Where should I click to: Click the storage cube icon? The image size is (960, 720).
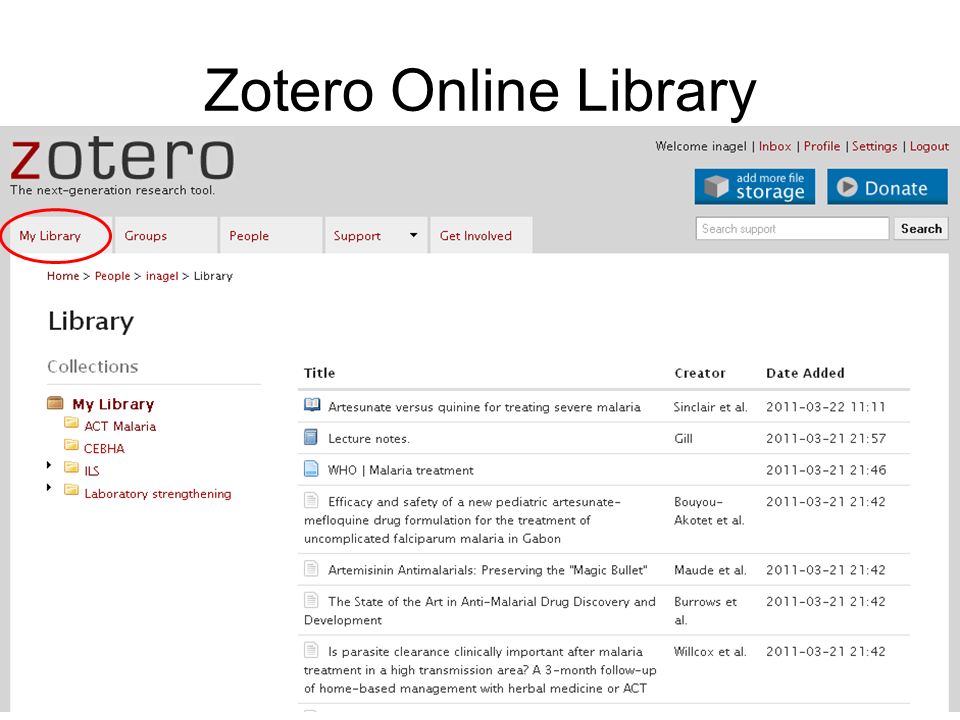click(716, 187)
